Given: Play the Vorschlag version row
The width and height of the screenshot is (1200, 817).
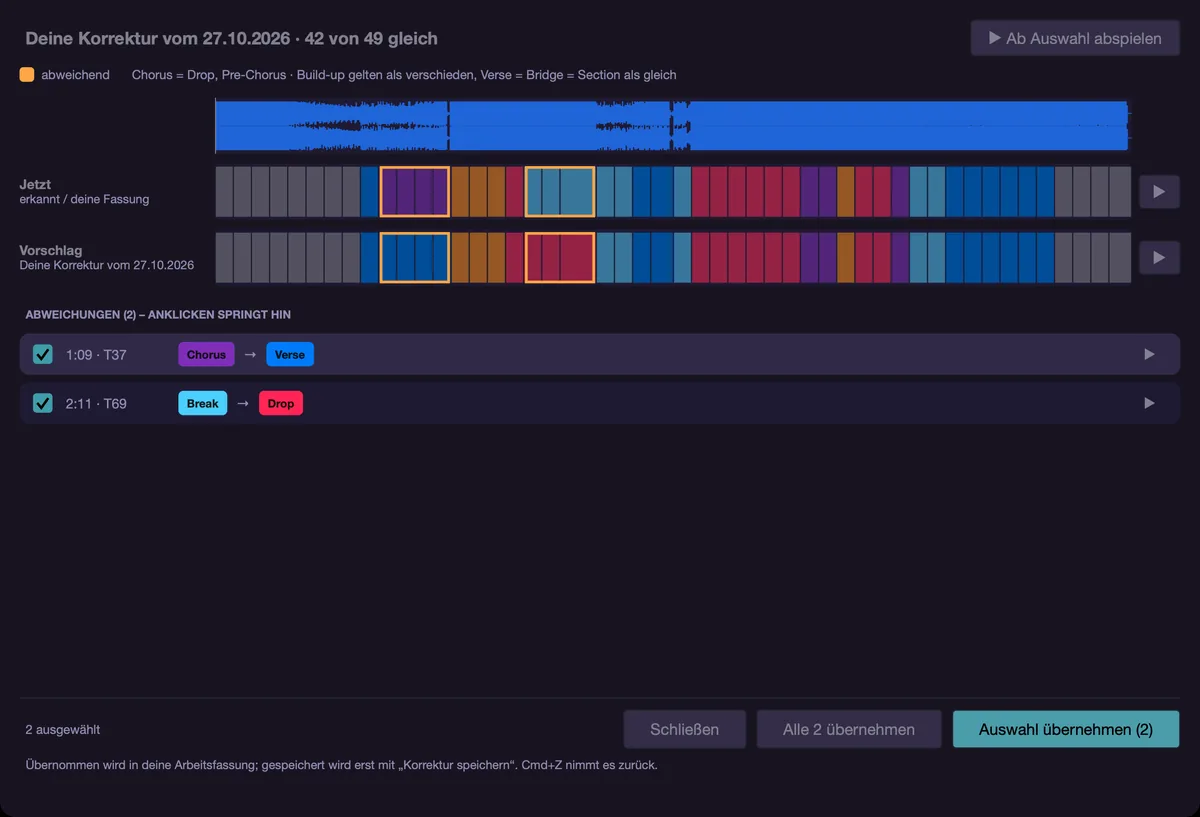Looking at the screenshot, I should tap(1159, 257).
